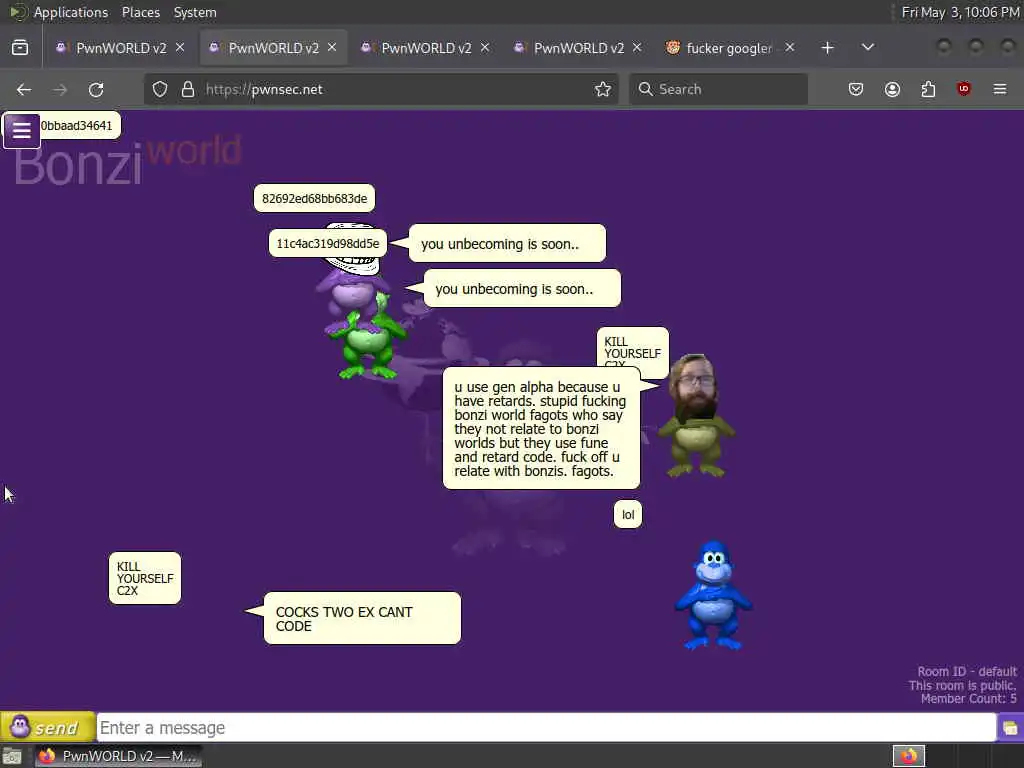This screenshot has height=768, width=1024.
Task: Click the Firefox Search box
Action: 718,89
